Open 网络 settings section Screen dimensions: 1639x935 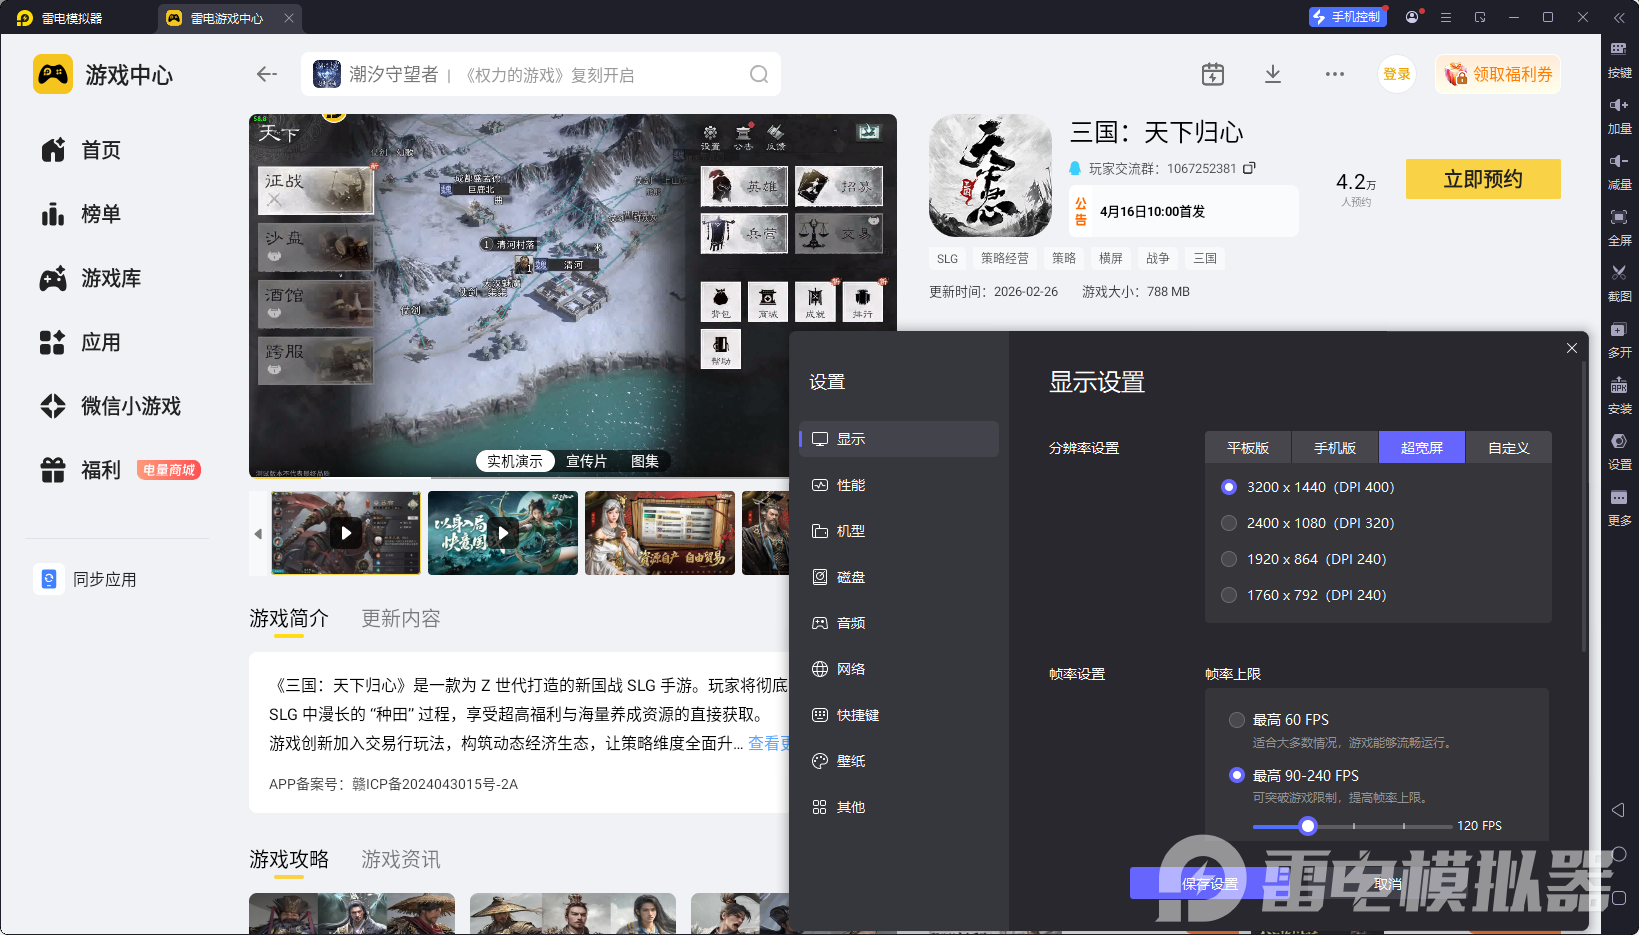point(899,669)
